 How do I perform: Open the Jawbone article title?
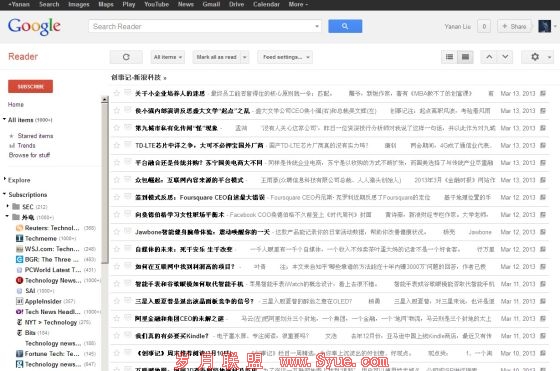pos(202,232)
